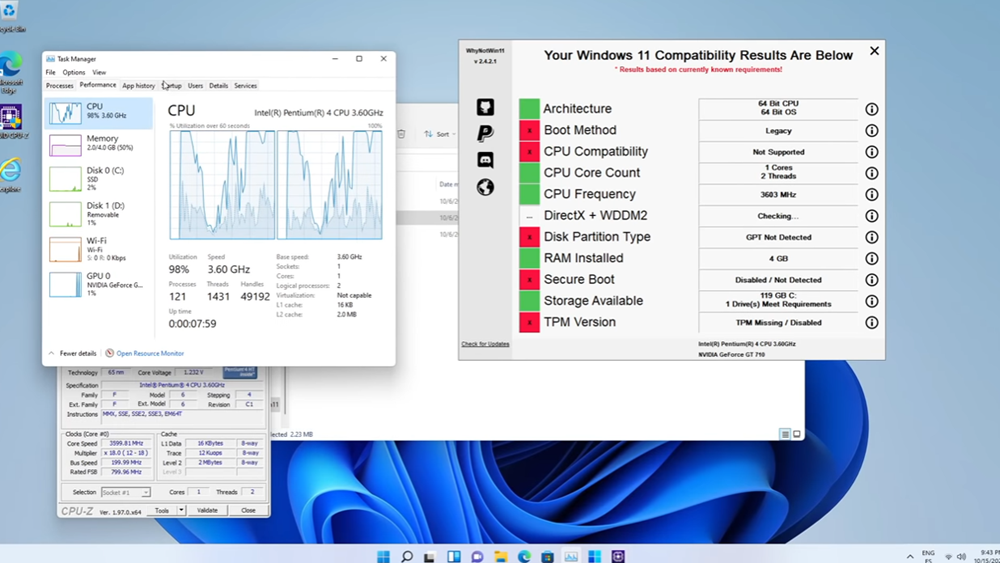Collapse with Fewer details
Image resolution: width=1000 pixels, height=563 pixels.
coord(72,353)
